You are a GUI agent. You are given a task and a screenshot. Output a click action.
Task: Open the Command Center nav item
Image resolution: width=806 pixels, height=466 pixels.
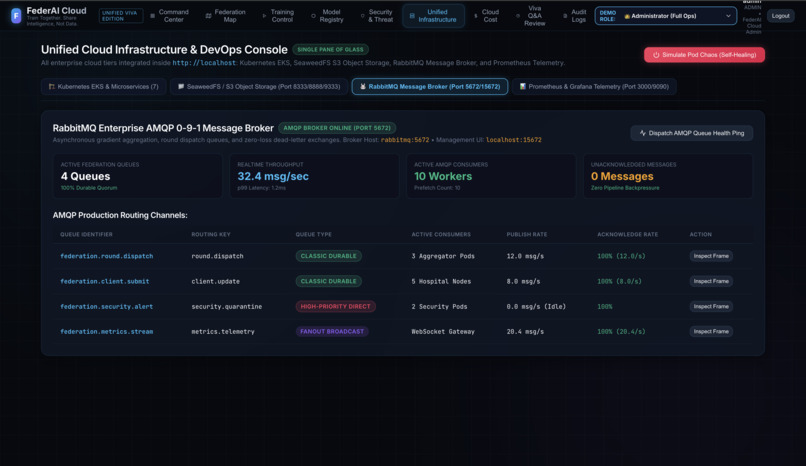coord(169,16)
